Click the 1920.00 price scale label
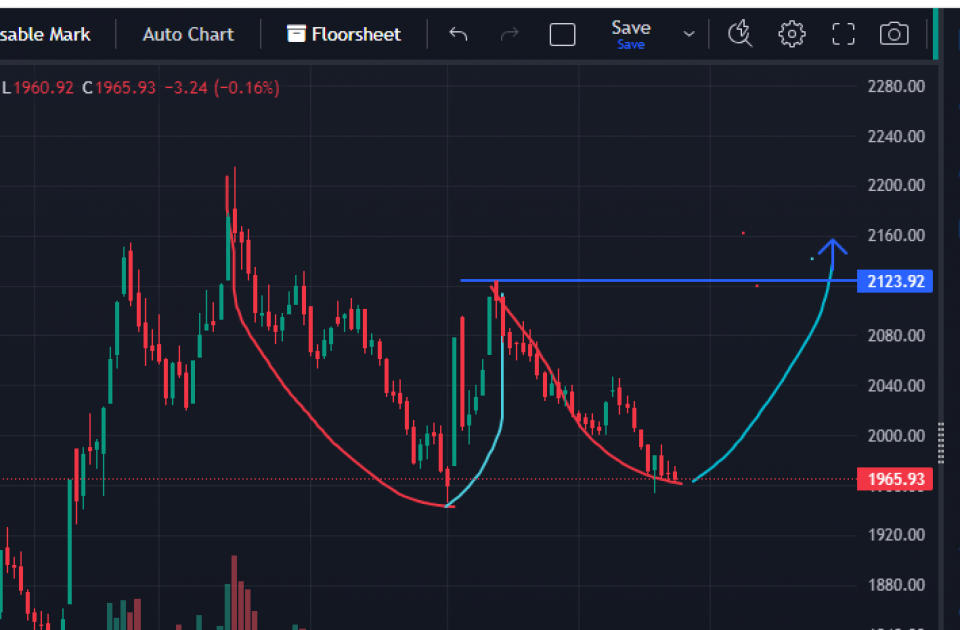960x630 pixels. click(x=896, y=535)
